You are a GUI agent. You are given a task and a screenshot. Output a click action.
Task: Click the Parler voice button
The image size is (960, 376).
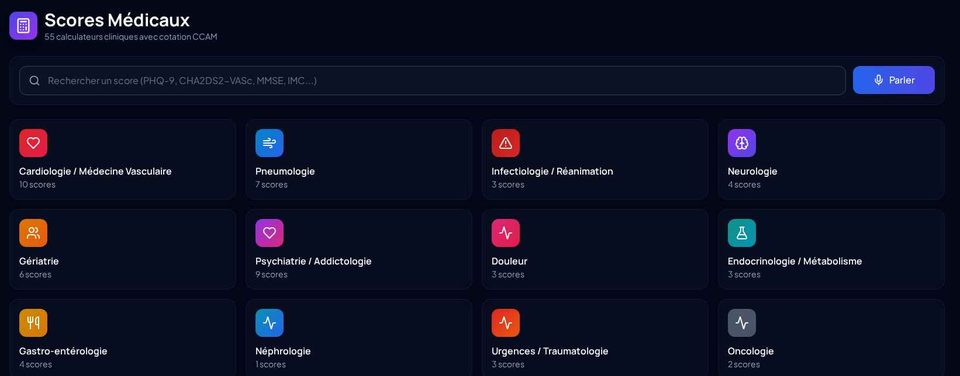[x=894, y=80]
